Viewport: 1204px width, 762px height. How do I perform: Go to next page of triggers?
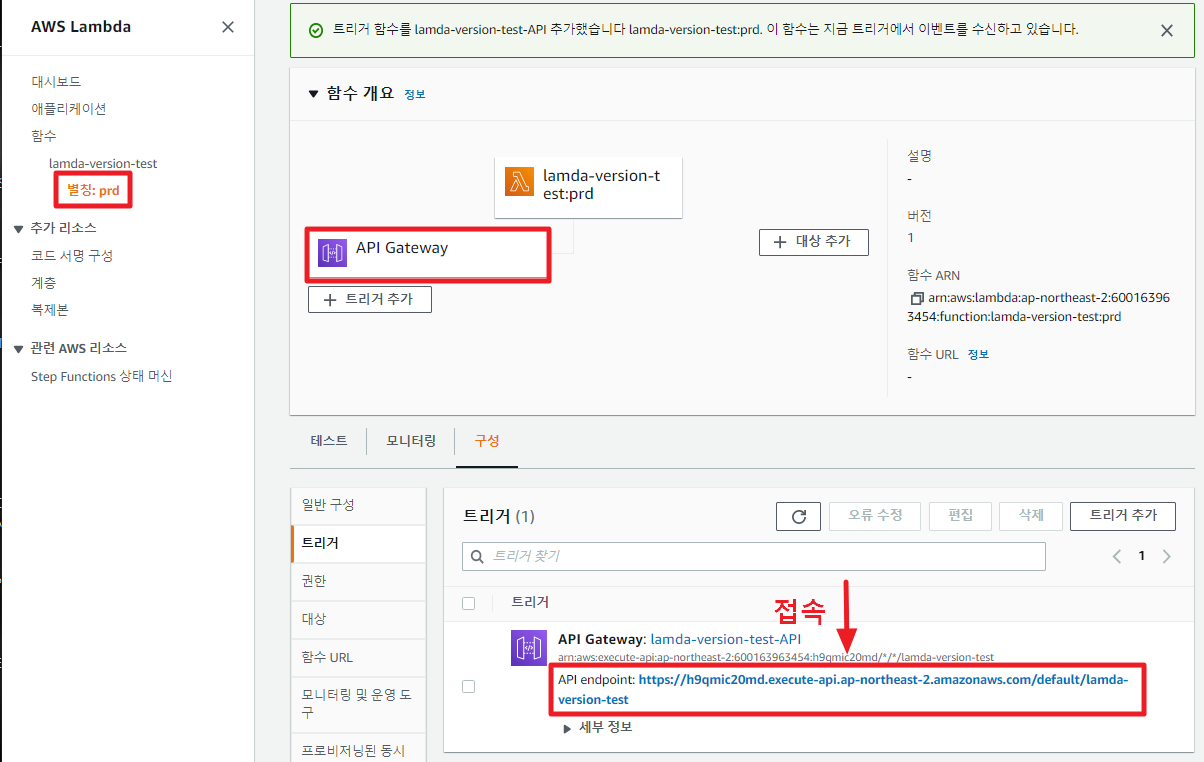(1166, 556)
